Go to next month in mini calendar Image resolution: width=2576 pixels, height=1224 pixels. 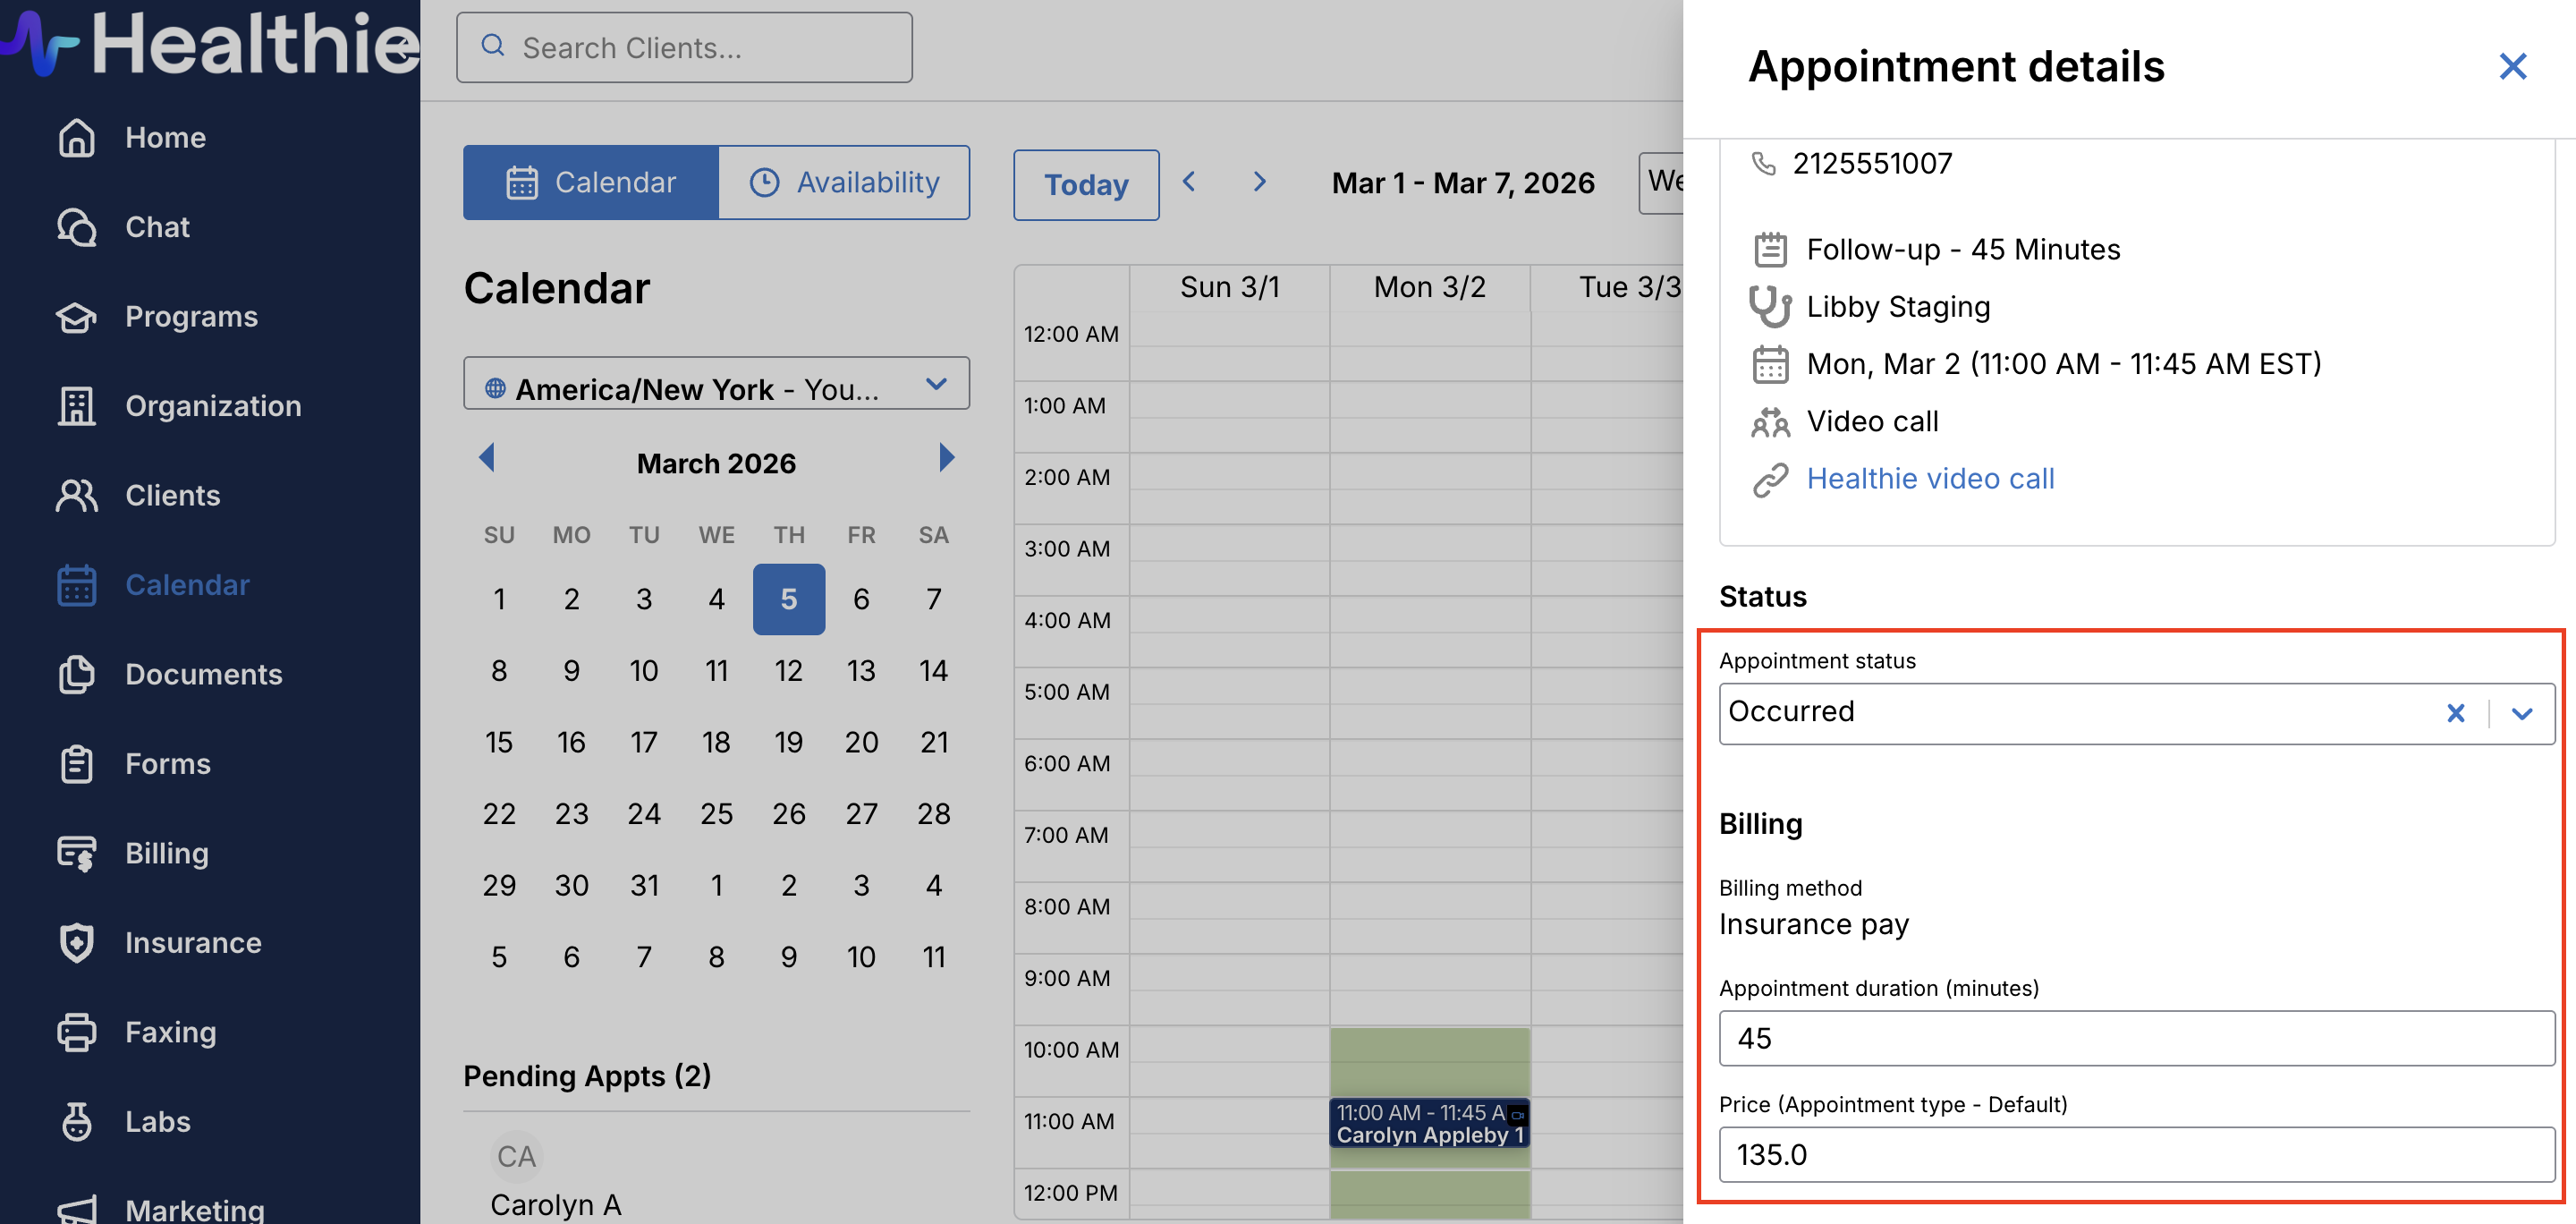(946, 458)
